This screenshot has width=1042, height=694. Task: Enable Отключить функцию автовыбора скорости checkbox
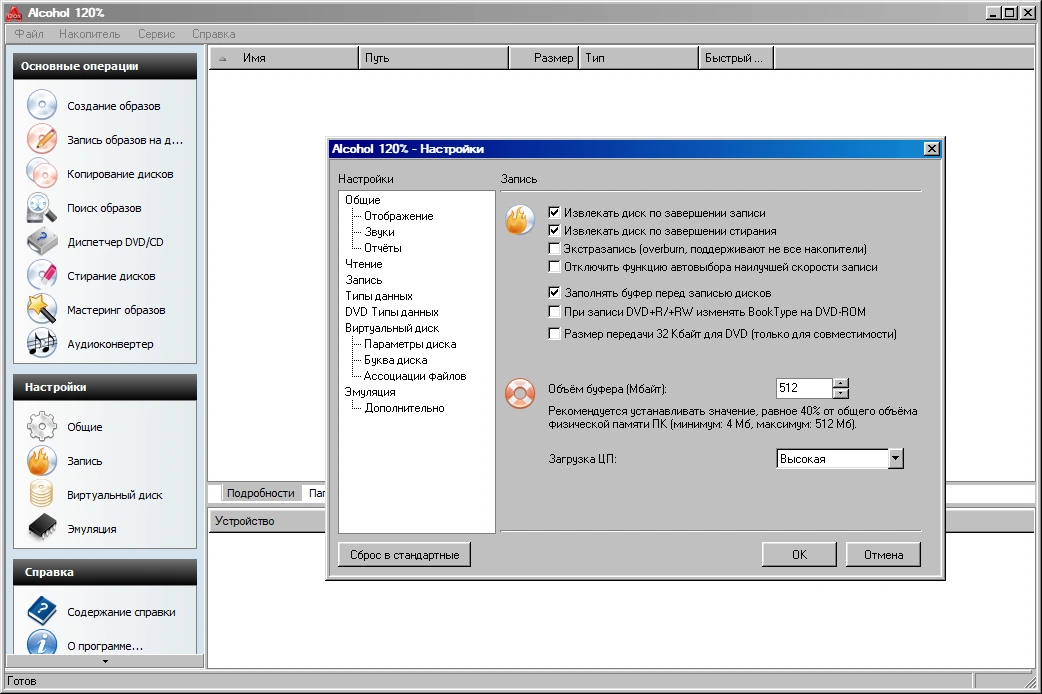pyautogui.click(x=554, y=267)
